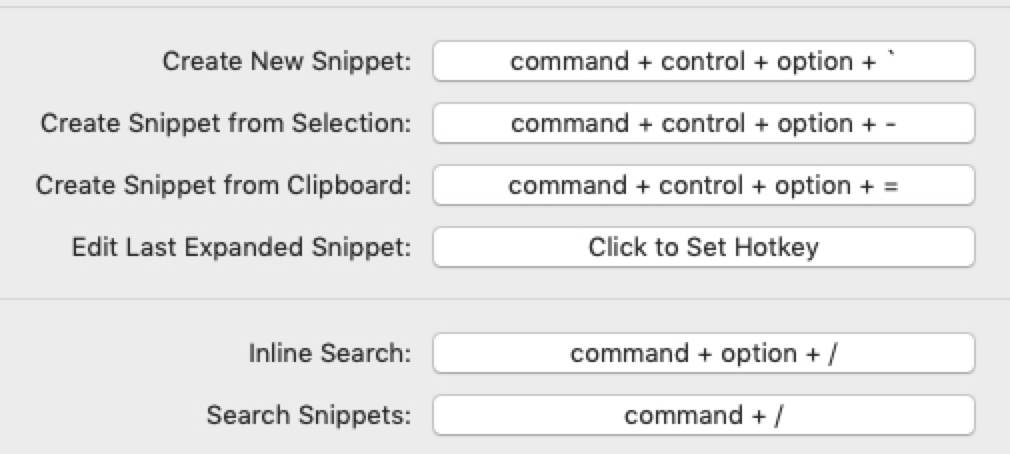The height and width of the screenshot is (454, 1010).
Task: Click the shortcut box ending with minus sign
Action: [703, 123]
